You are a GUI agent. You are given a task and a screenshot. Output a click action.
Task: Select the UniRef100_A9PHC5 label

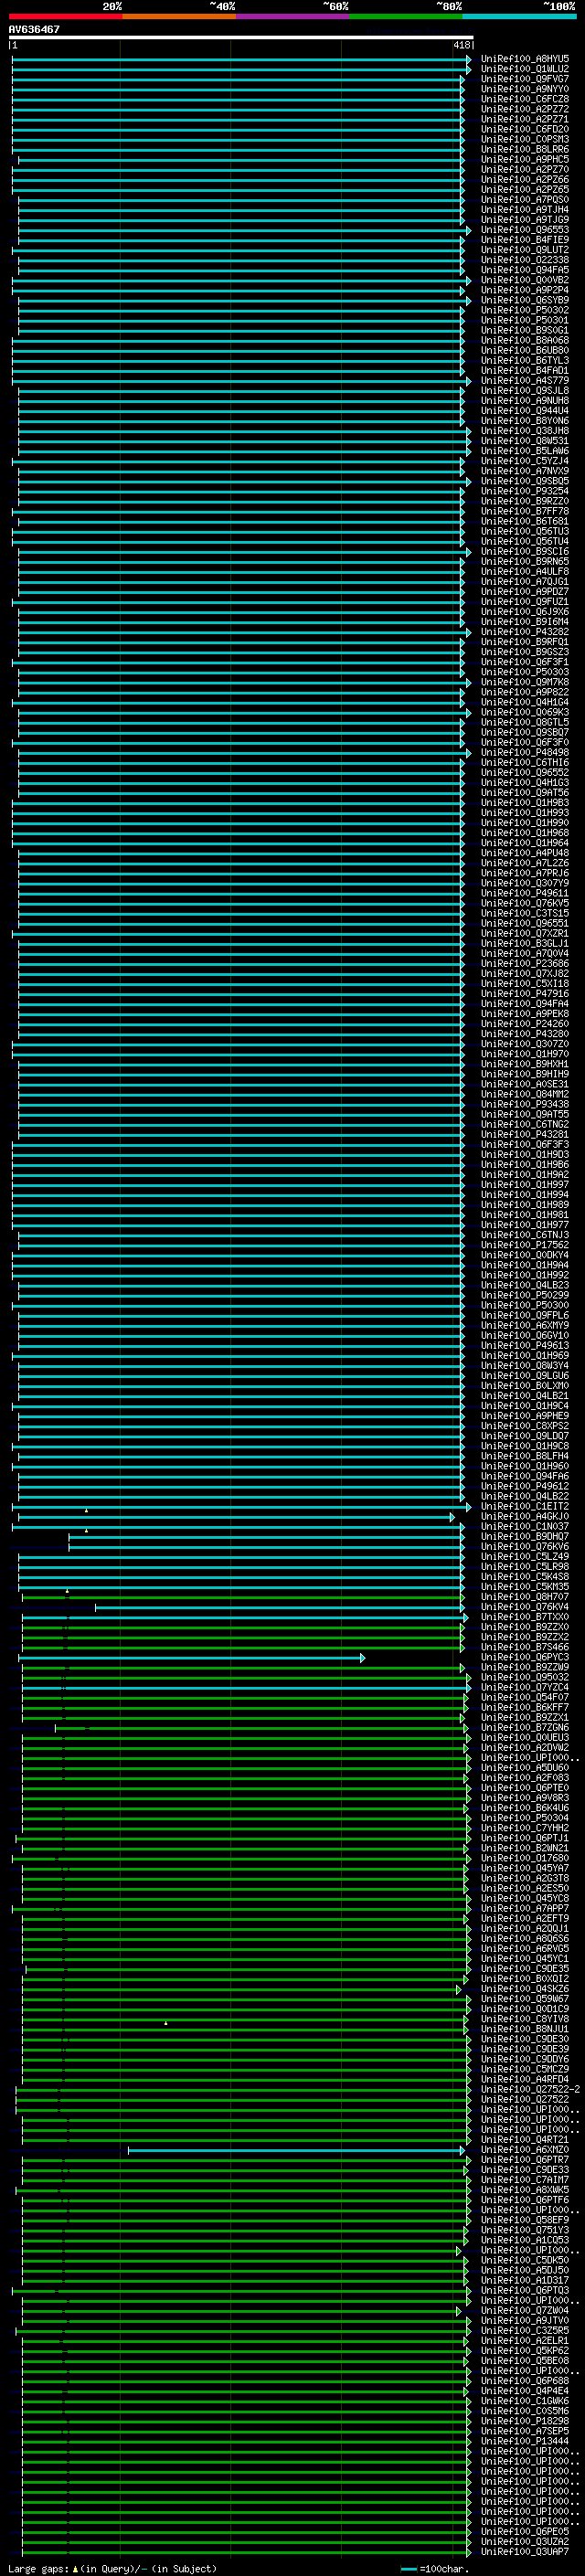[524, 159]
